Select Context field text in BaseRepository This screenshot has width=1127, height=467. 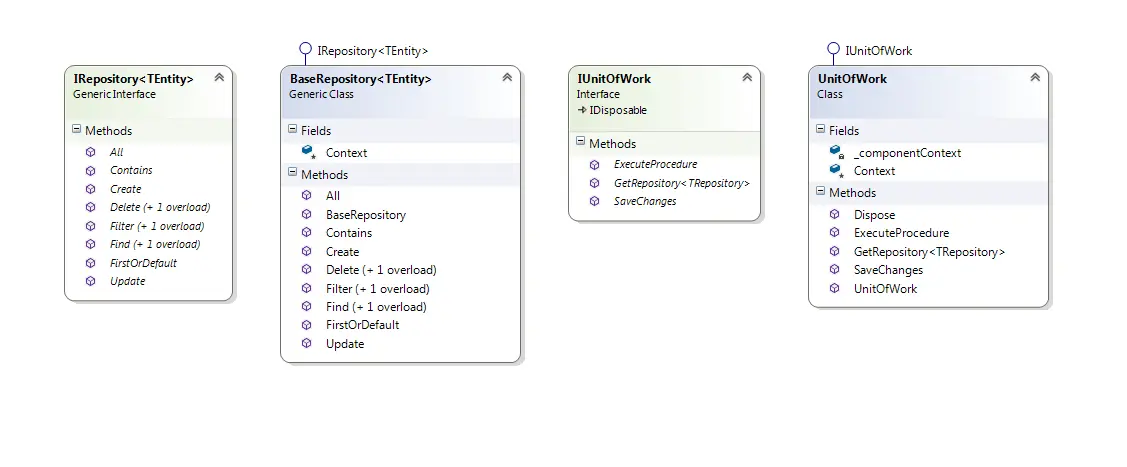(x=346, y=152)
